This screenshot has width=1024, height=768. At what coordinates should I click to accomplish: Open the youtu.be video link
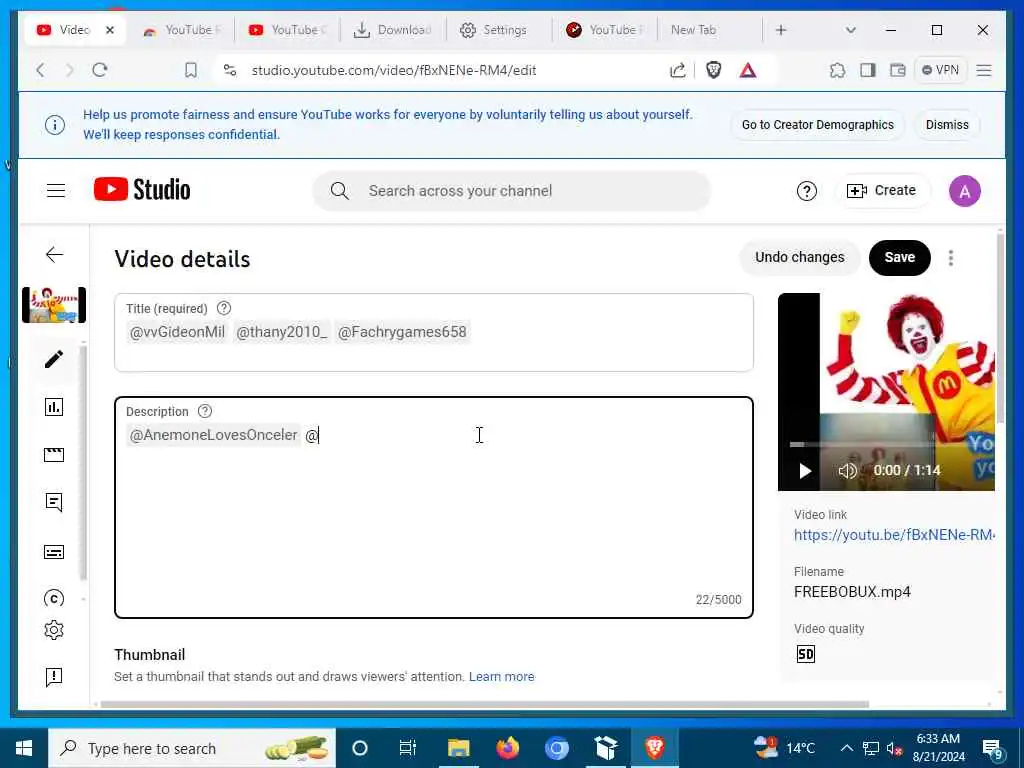pos(893,535)
